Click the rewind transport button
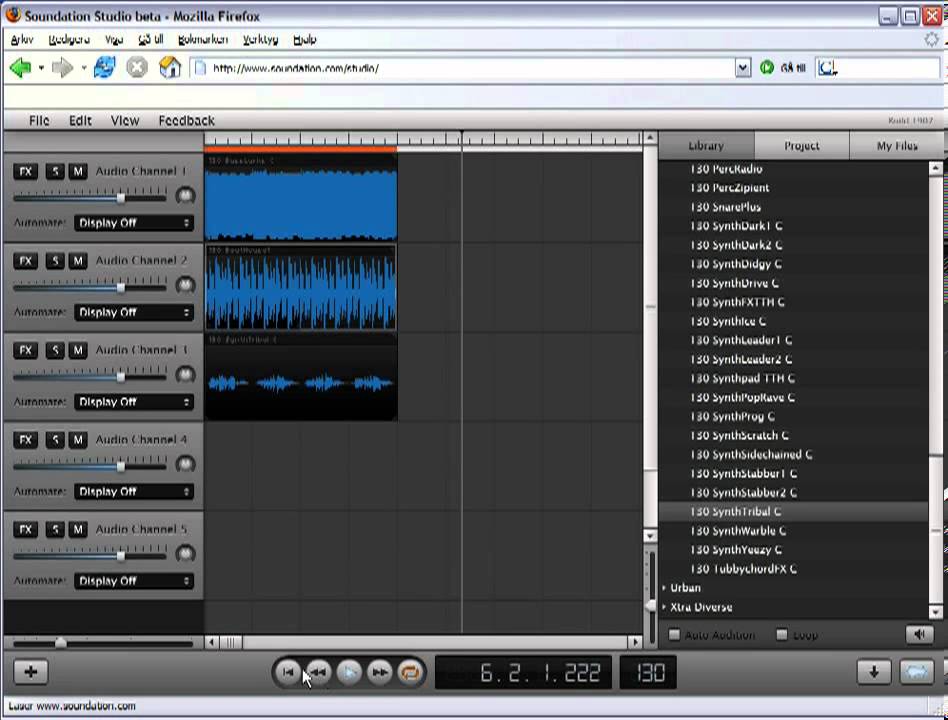Screen dimensions: 948x720 tap(319, 672)
